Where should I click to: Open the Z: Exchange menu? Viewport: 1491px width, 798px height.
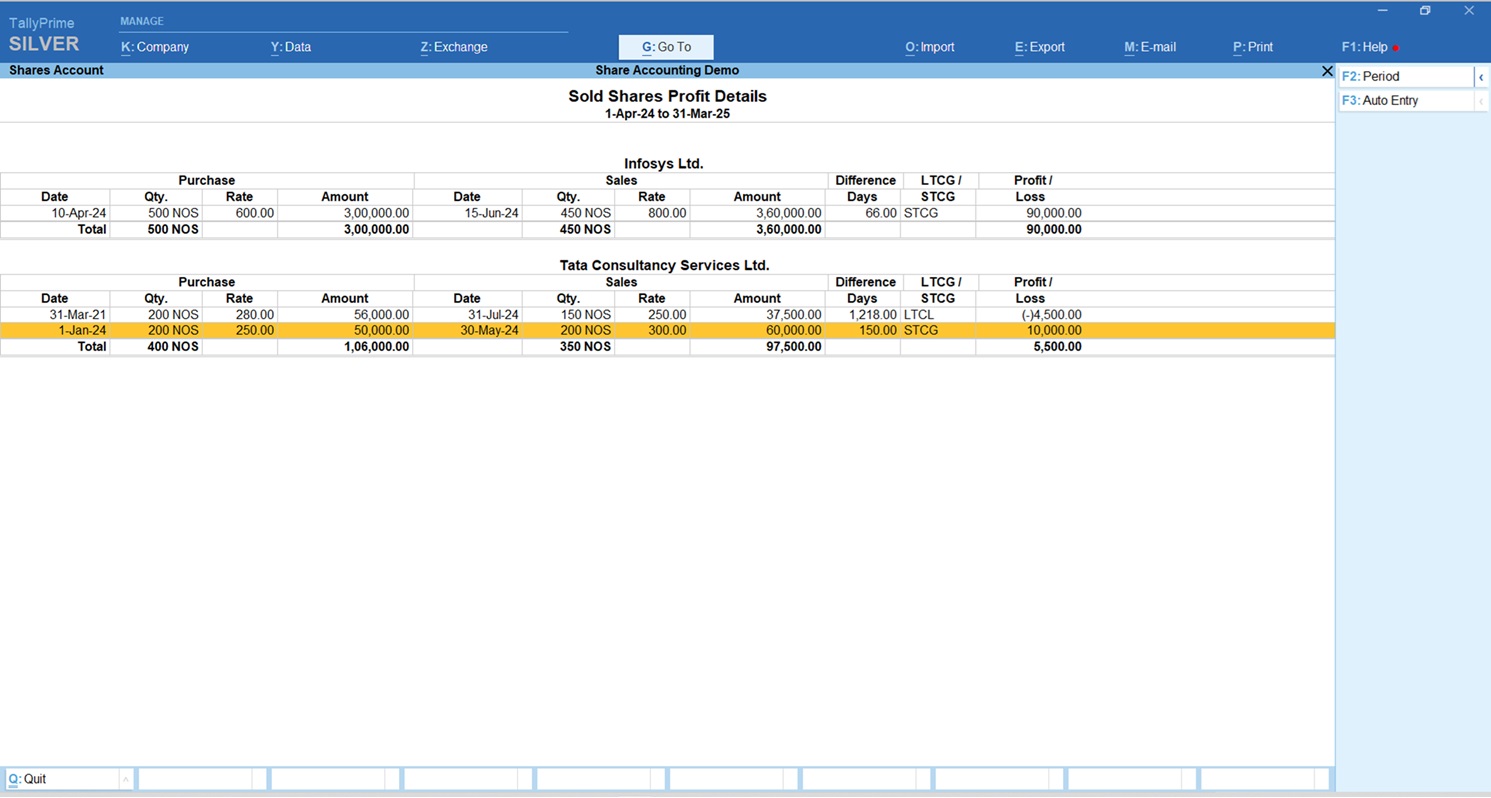click(454, 47)
